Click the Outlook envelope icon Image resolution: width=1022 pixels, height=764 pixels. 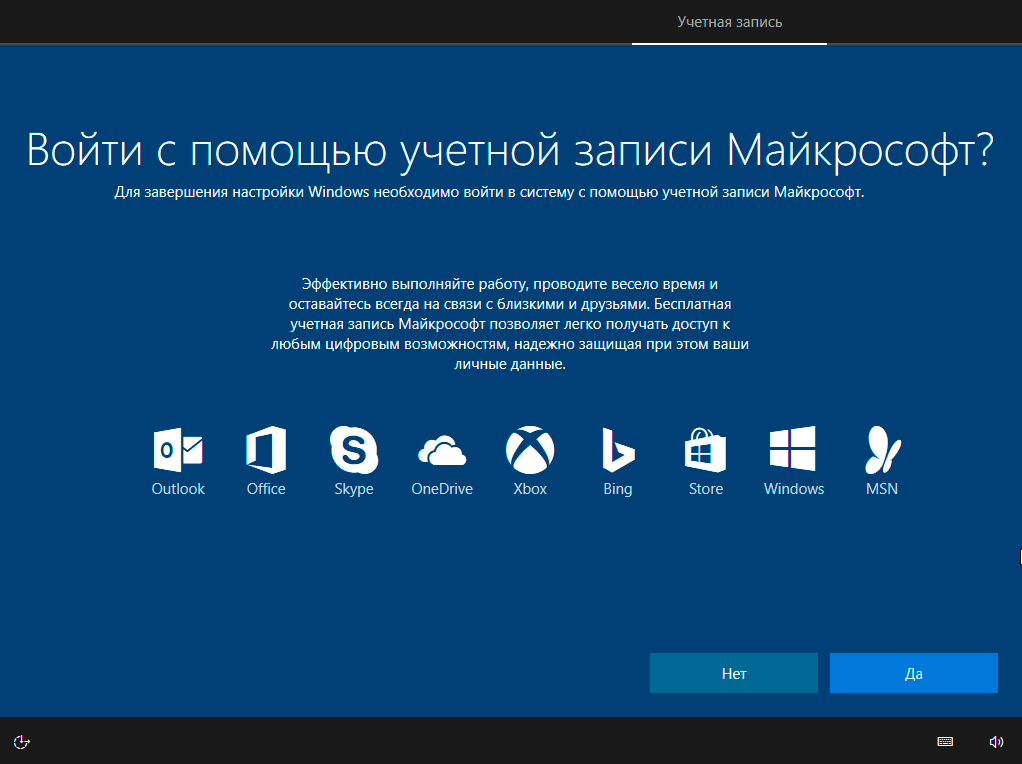[x=178, y=449]
